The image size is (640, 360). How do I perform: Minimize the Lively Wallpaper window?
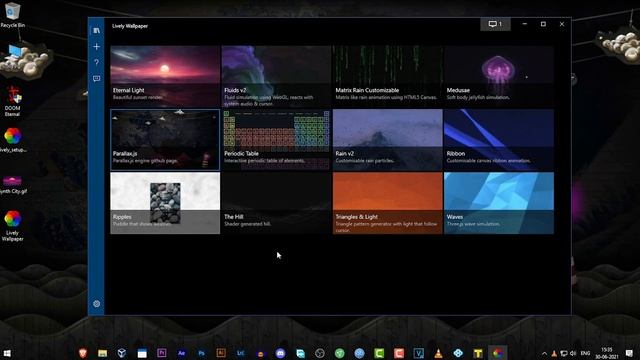(x=524, y=24)
